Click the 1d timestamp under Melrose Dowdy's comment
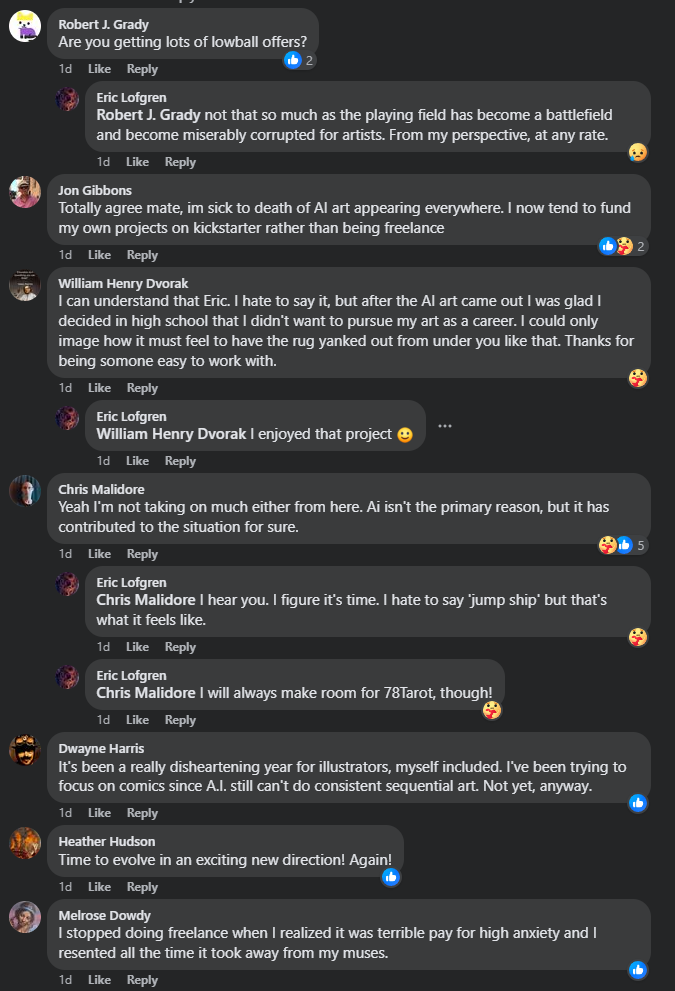The width and height of the screenshot is (675, 991). 65,980
